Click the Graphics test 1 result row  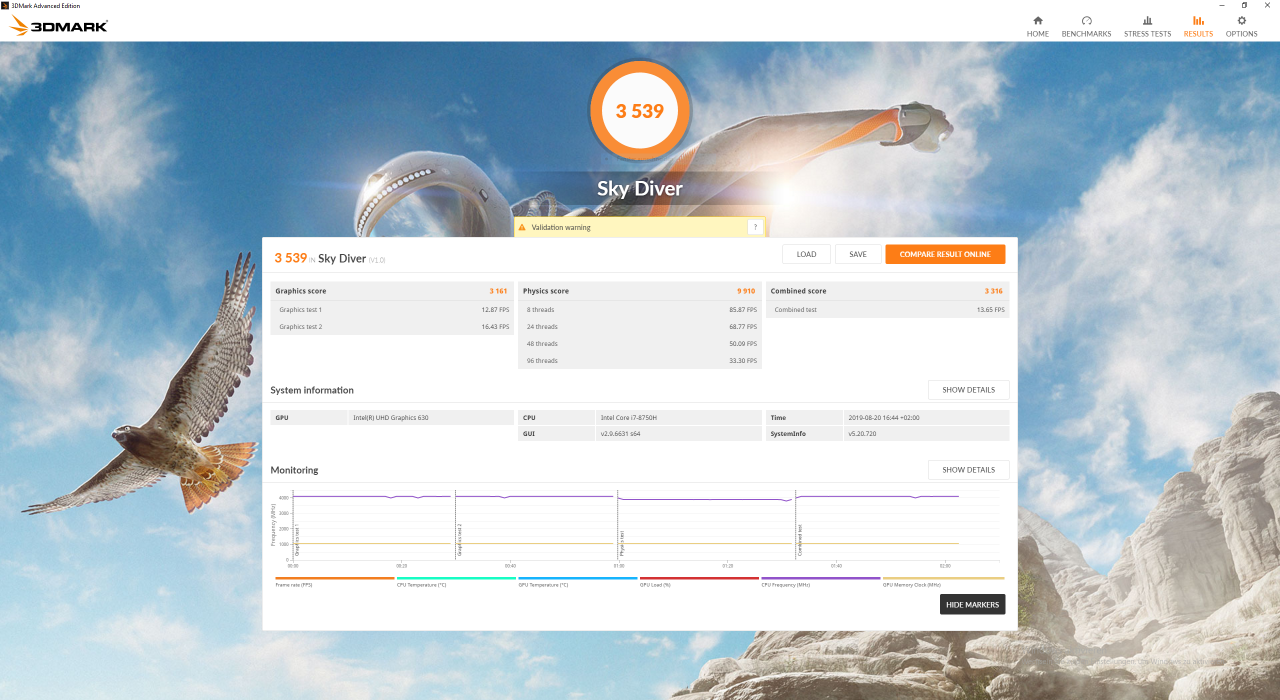pos(392,310)
